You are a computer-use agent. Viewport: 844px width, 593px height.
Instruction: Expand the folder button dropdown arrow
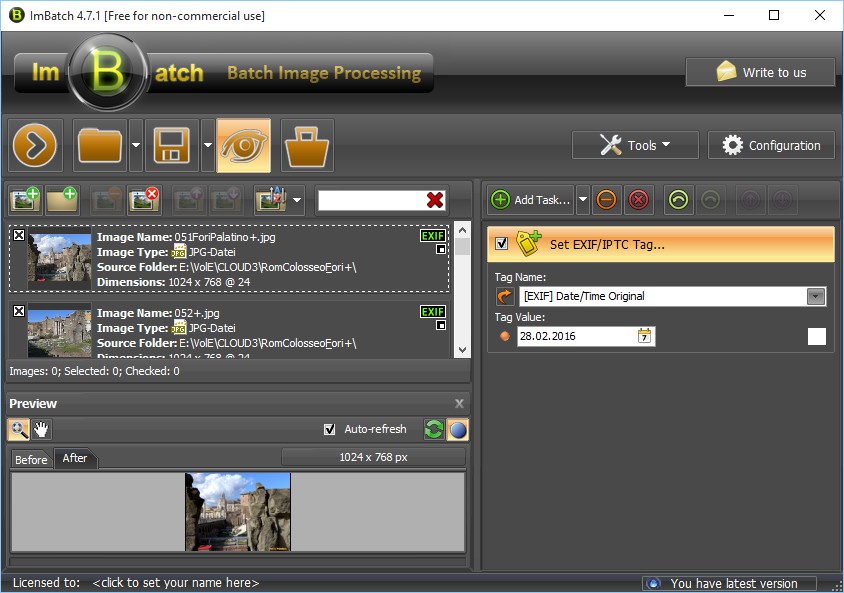tap(136, 145)
